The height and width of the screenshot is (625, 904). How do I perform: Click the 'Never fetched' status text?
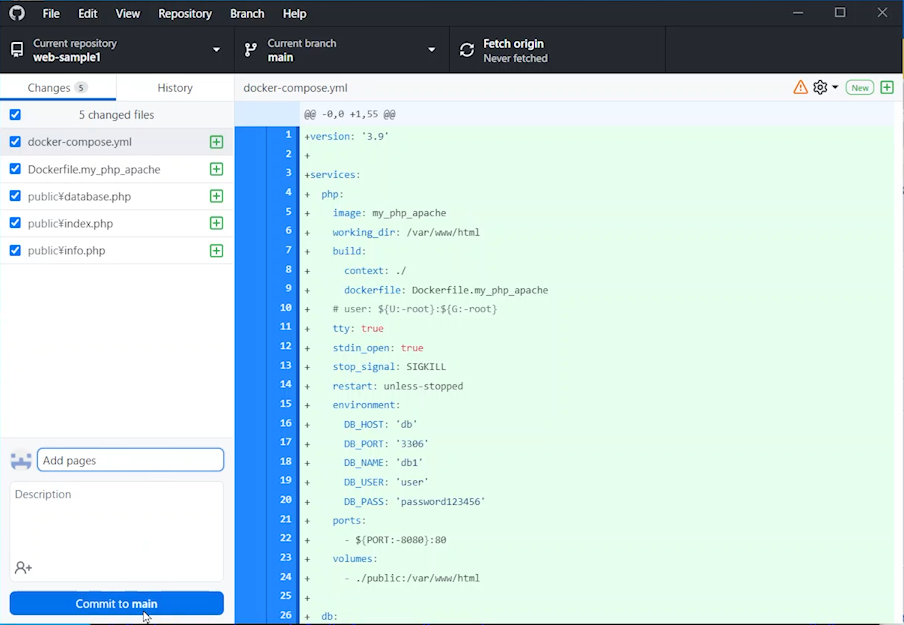click(x=515, y=58)
